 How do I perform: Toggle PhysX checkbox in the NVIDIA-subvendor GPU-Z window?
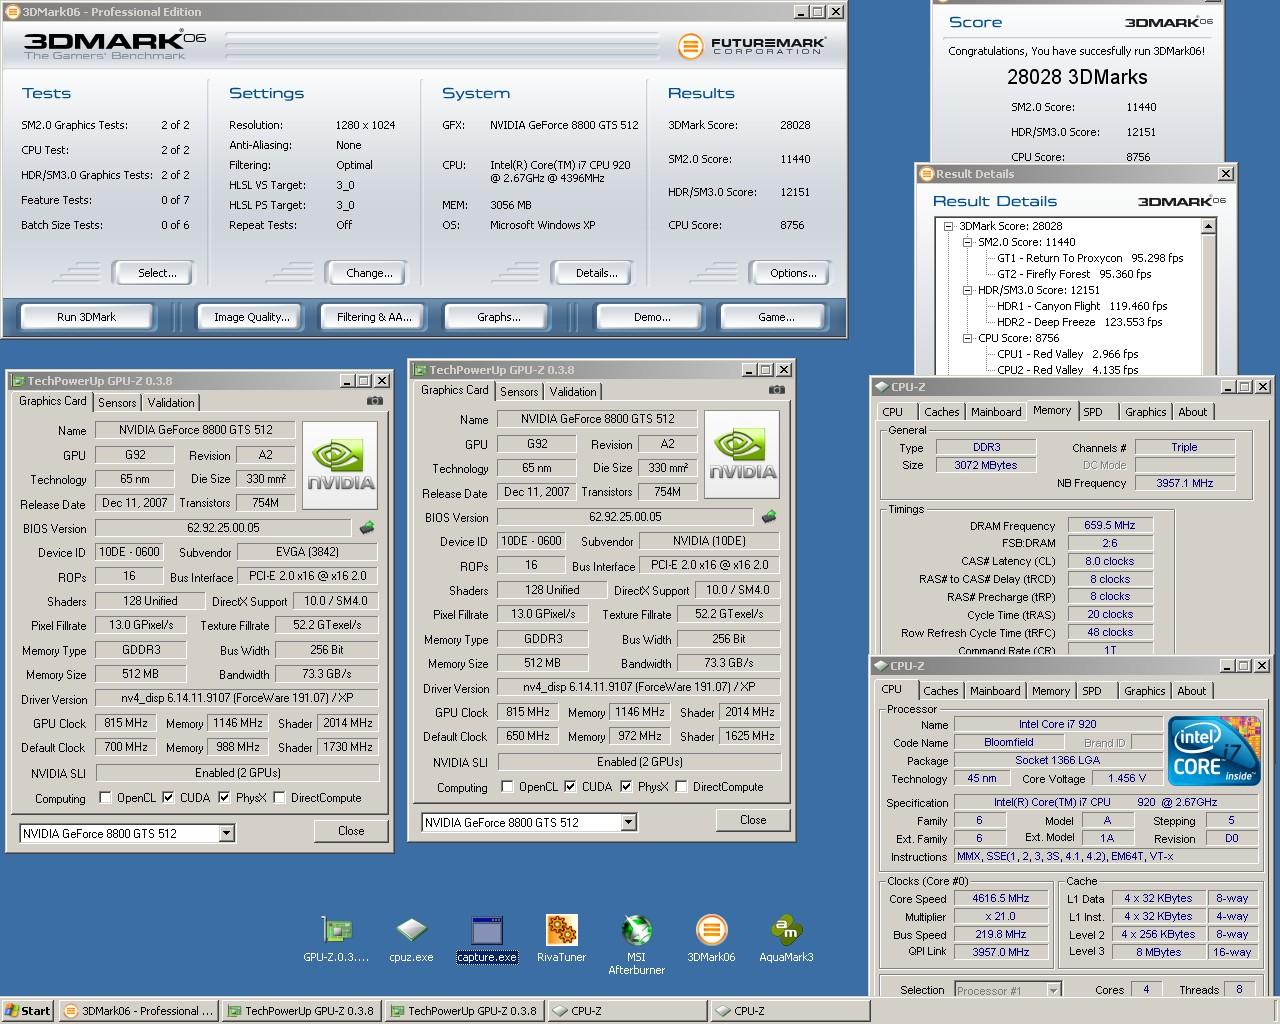click(626, 787)
